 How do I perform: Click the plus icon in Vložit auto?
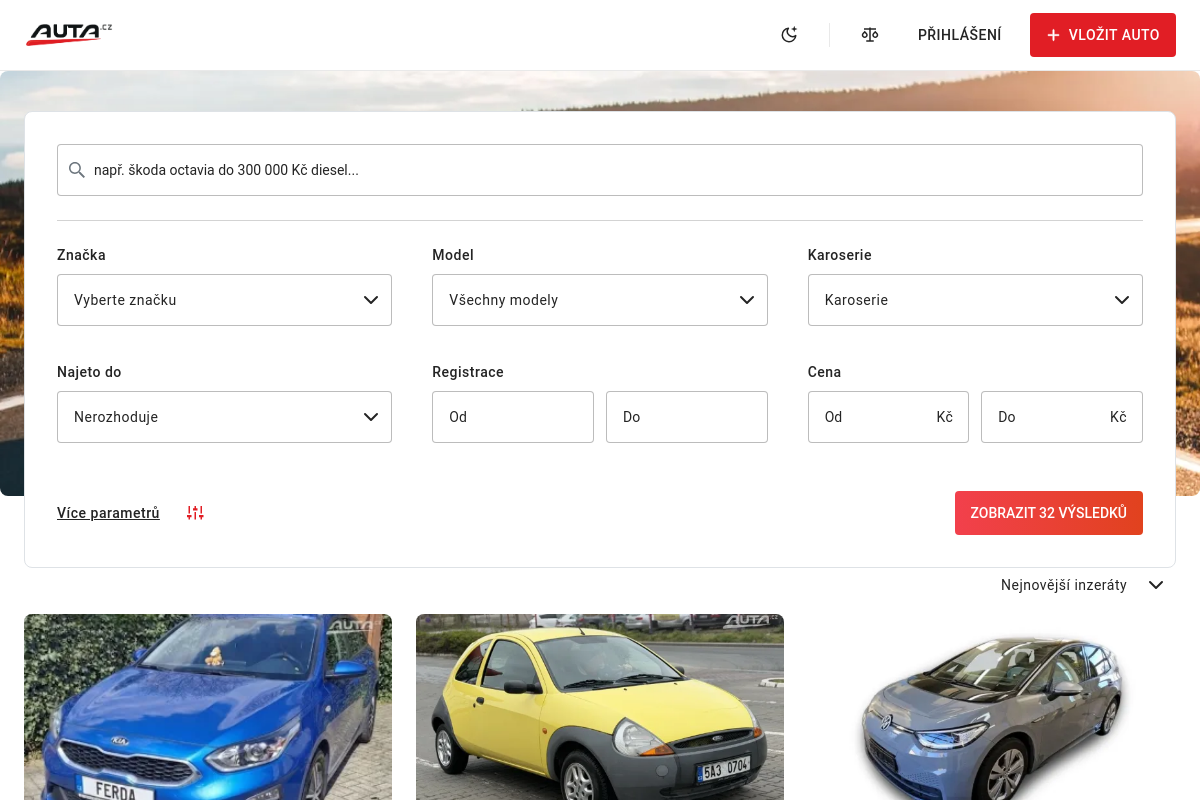point(1053,35)
